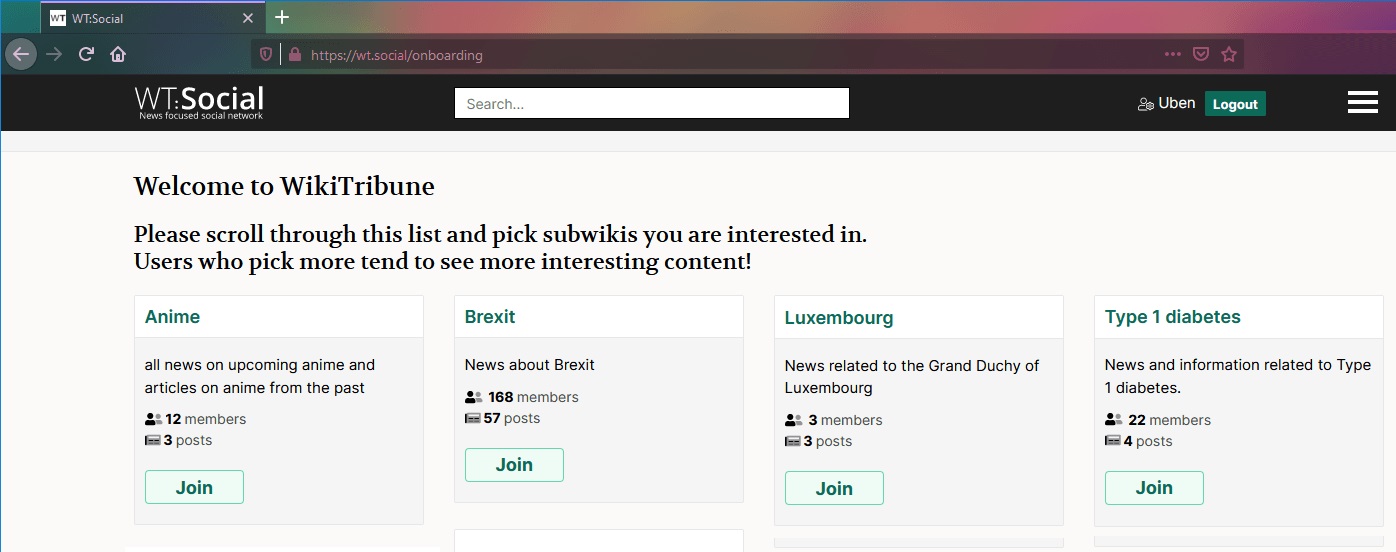Reload the page with refresh icon
This screenshot has height=552, width=1396.
click(87, 54)
